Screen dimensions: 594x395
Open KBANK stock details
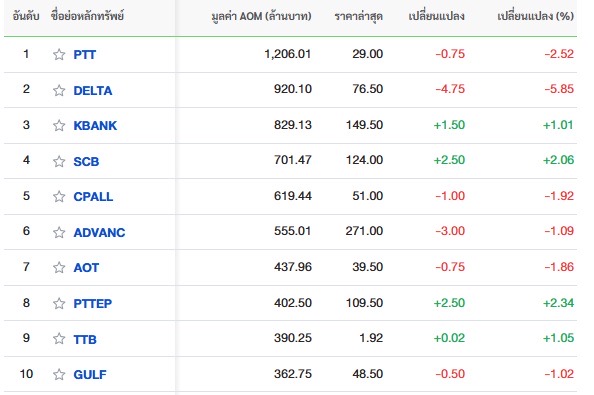coord(95,126)
